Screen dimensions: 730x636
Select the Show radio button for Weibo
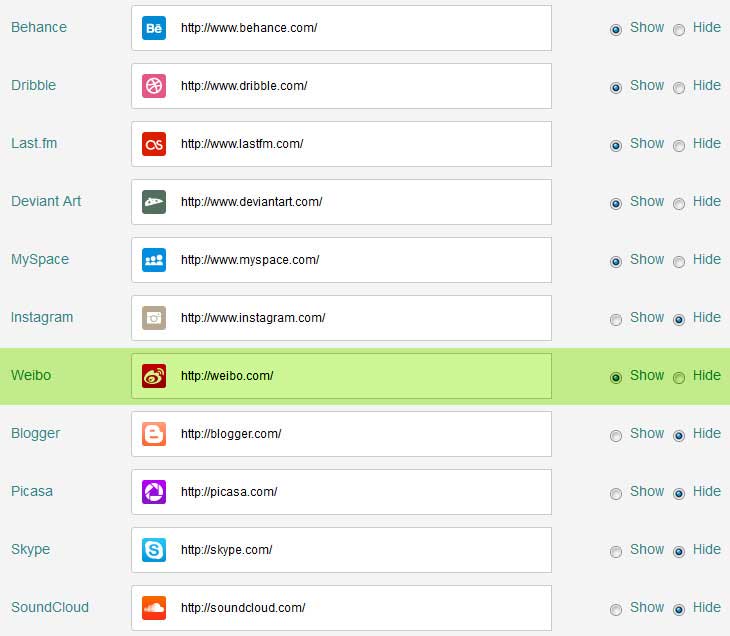point(615,378)
